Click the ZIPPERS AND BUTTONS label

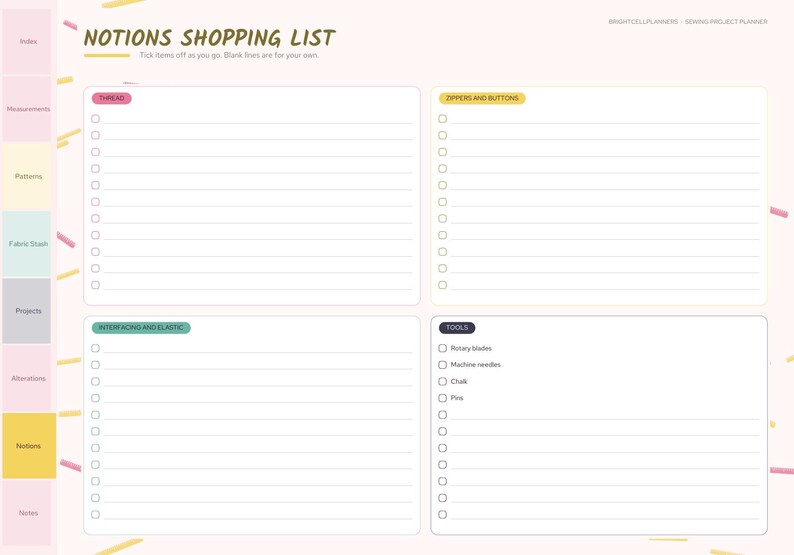(482, 98)
